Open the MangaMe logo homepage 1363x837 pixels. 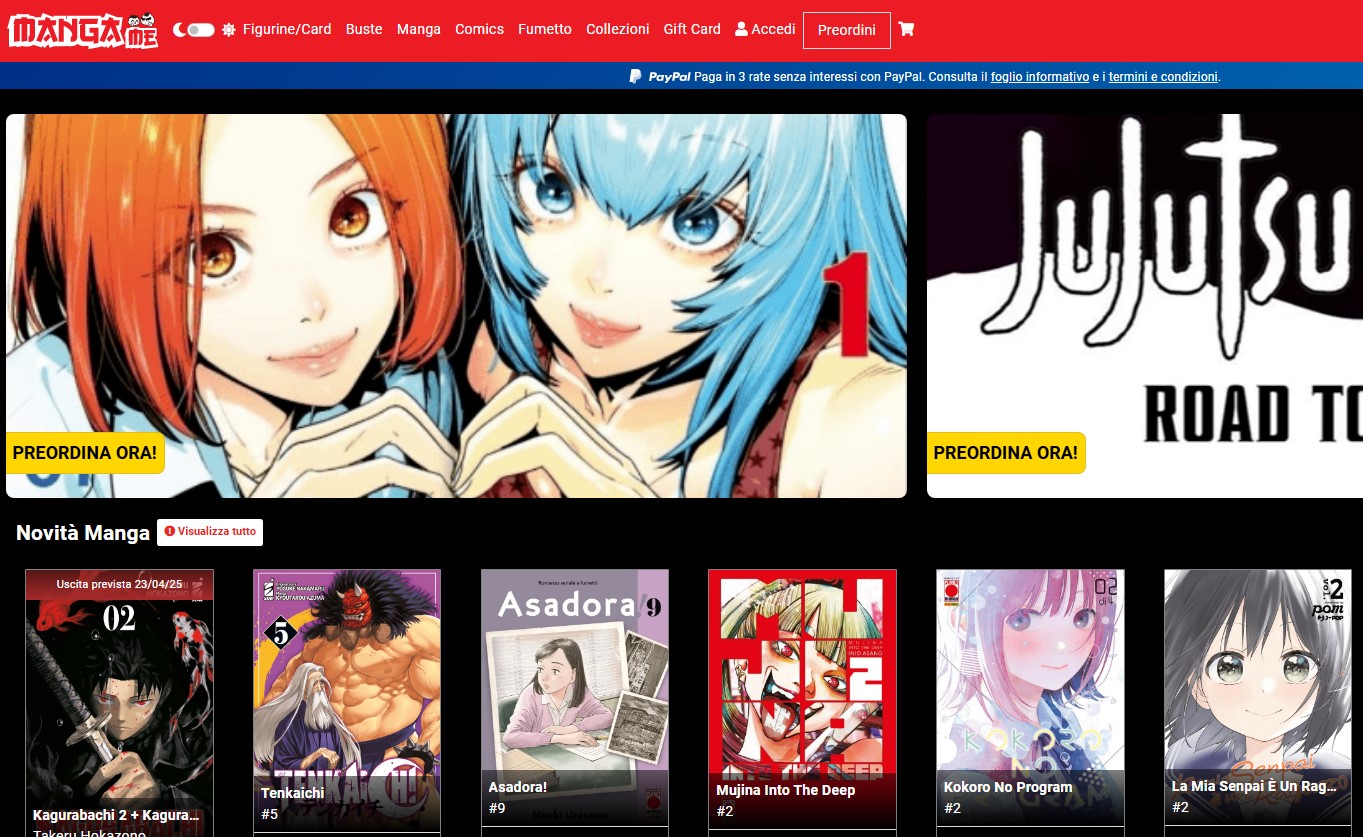pyautogui.click(x=83, y=30)
